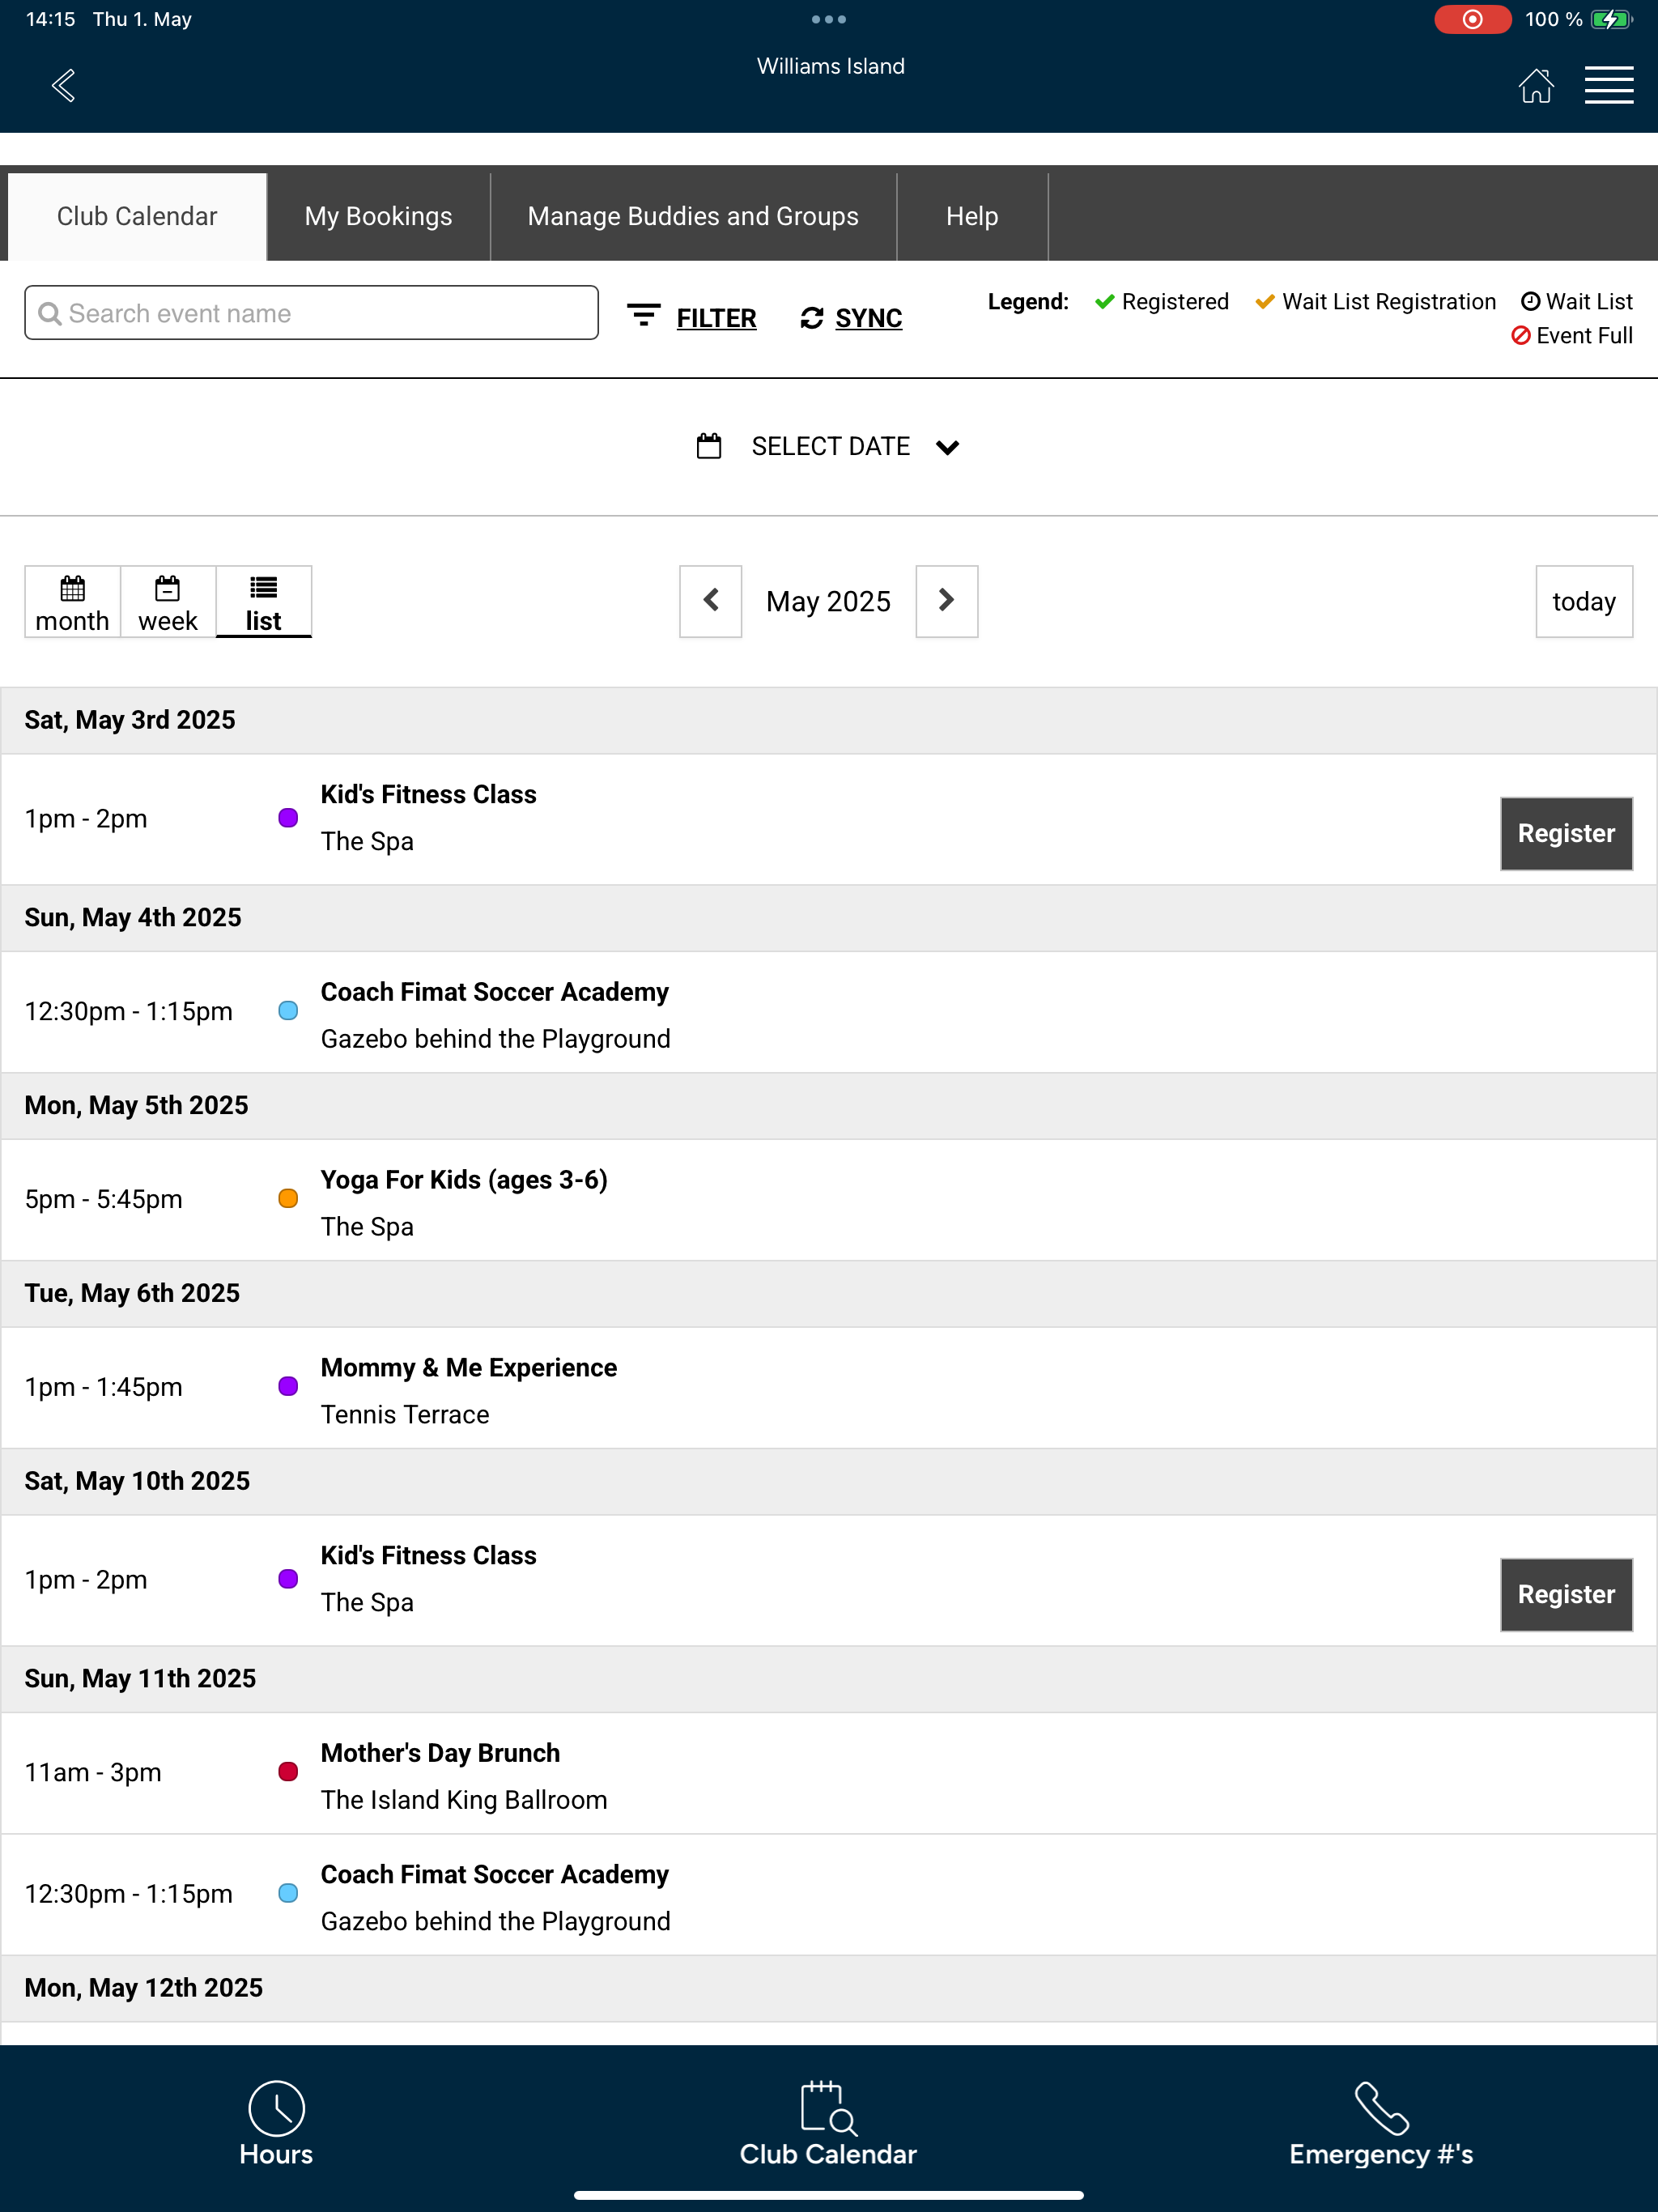
Task: Go to next month
Action: 947,601
